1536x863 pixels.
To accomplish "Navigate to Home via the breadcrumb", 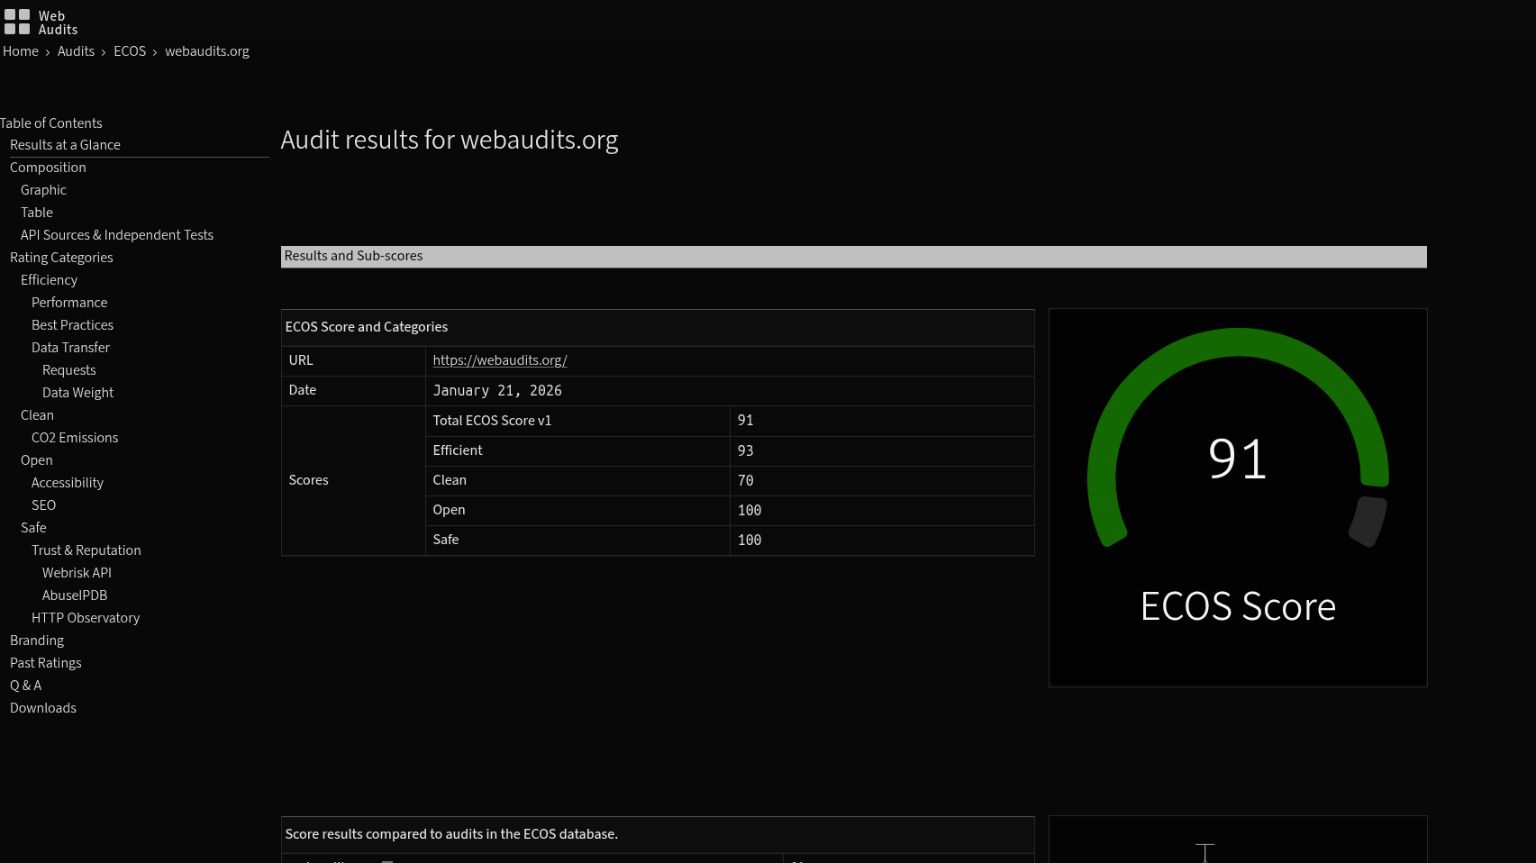I will click(x=20, y=51).
